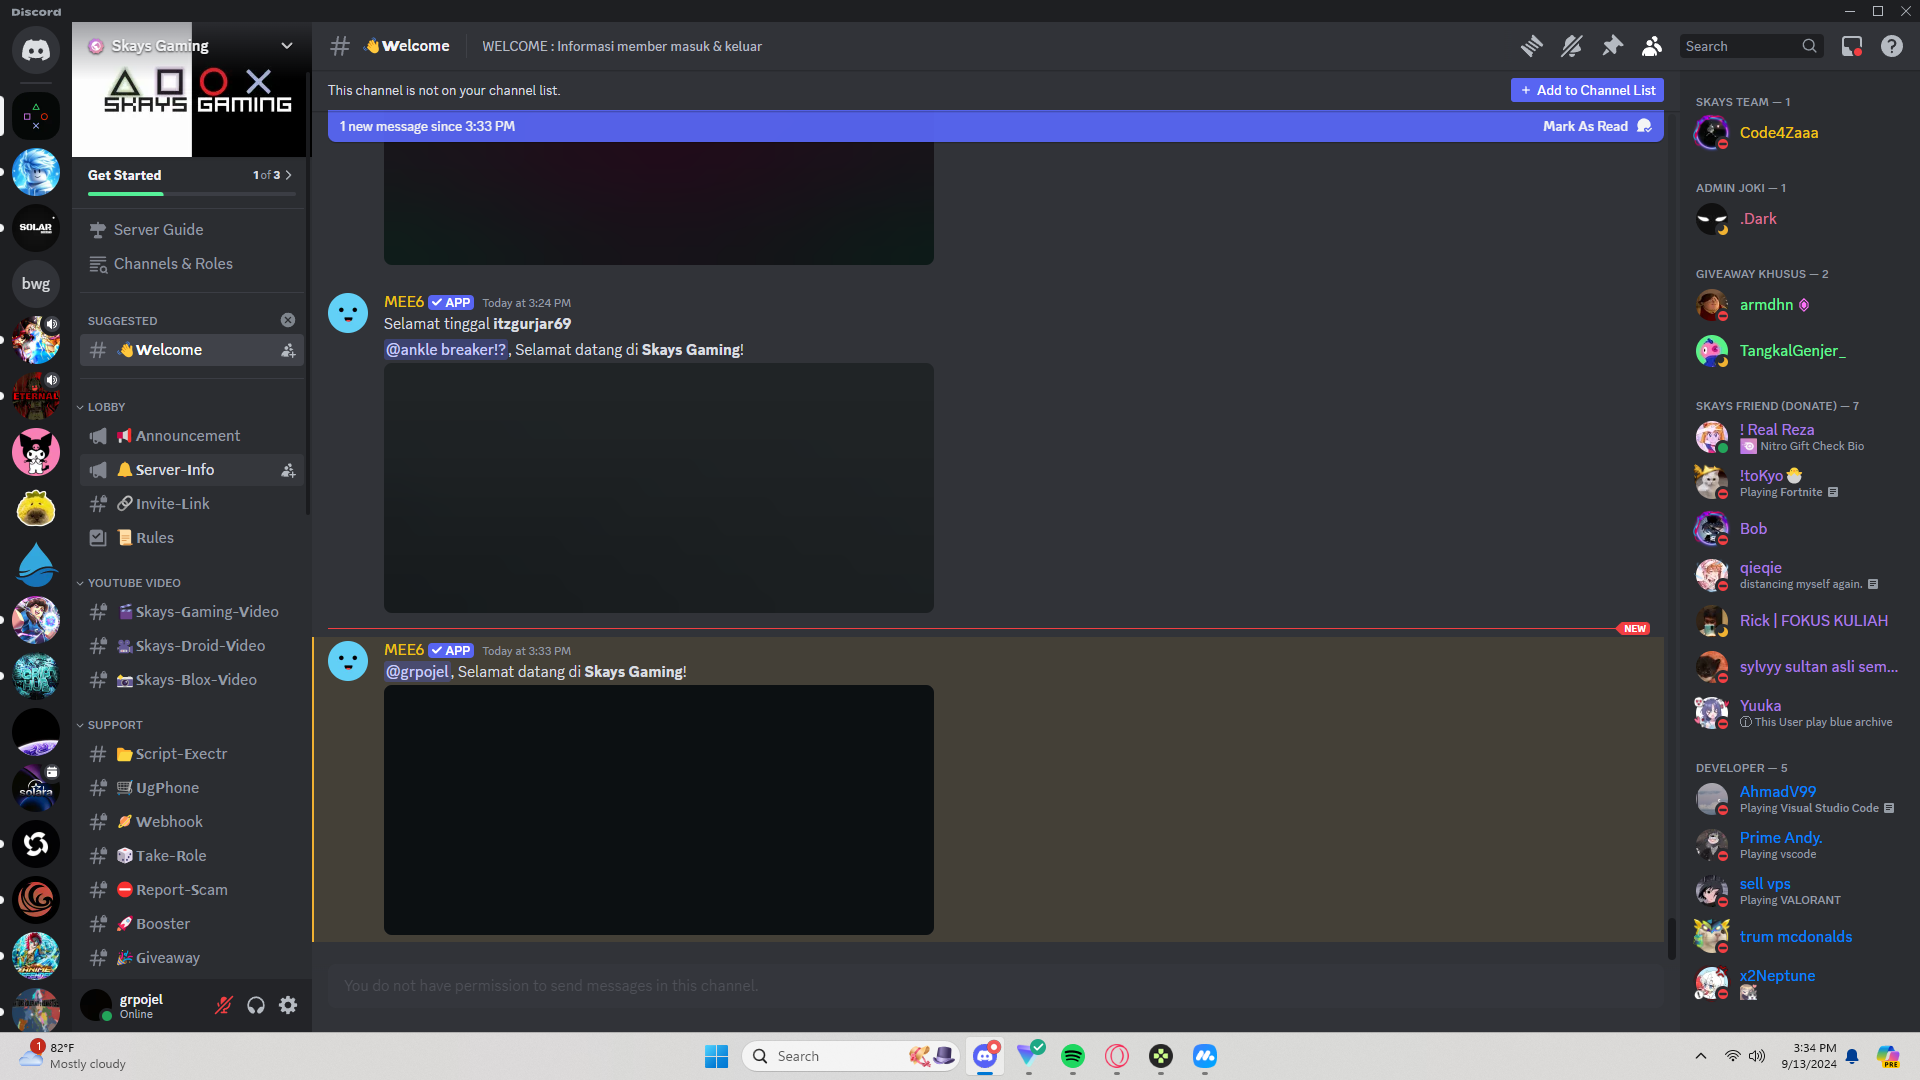The image size is (1920, 1080).
Task: Open member AhmadV99 profile
Action: [x=1797, y=799]
